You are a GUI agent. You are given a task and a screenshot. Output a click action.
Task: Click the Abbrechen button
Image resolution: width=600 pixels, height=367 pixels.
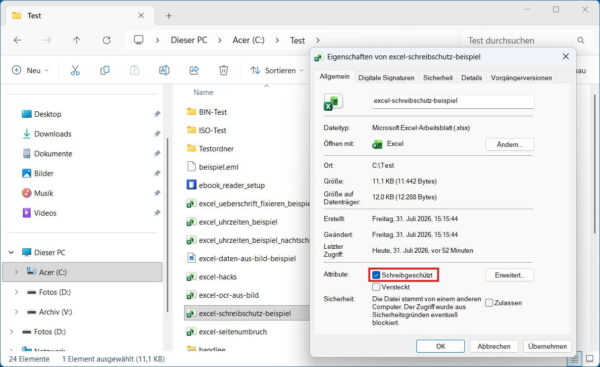coord(494,346)
